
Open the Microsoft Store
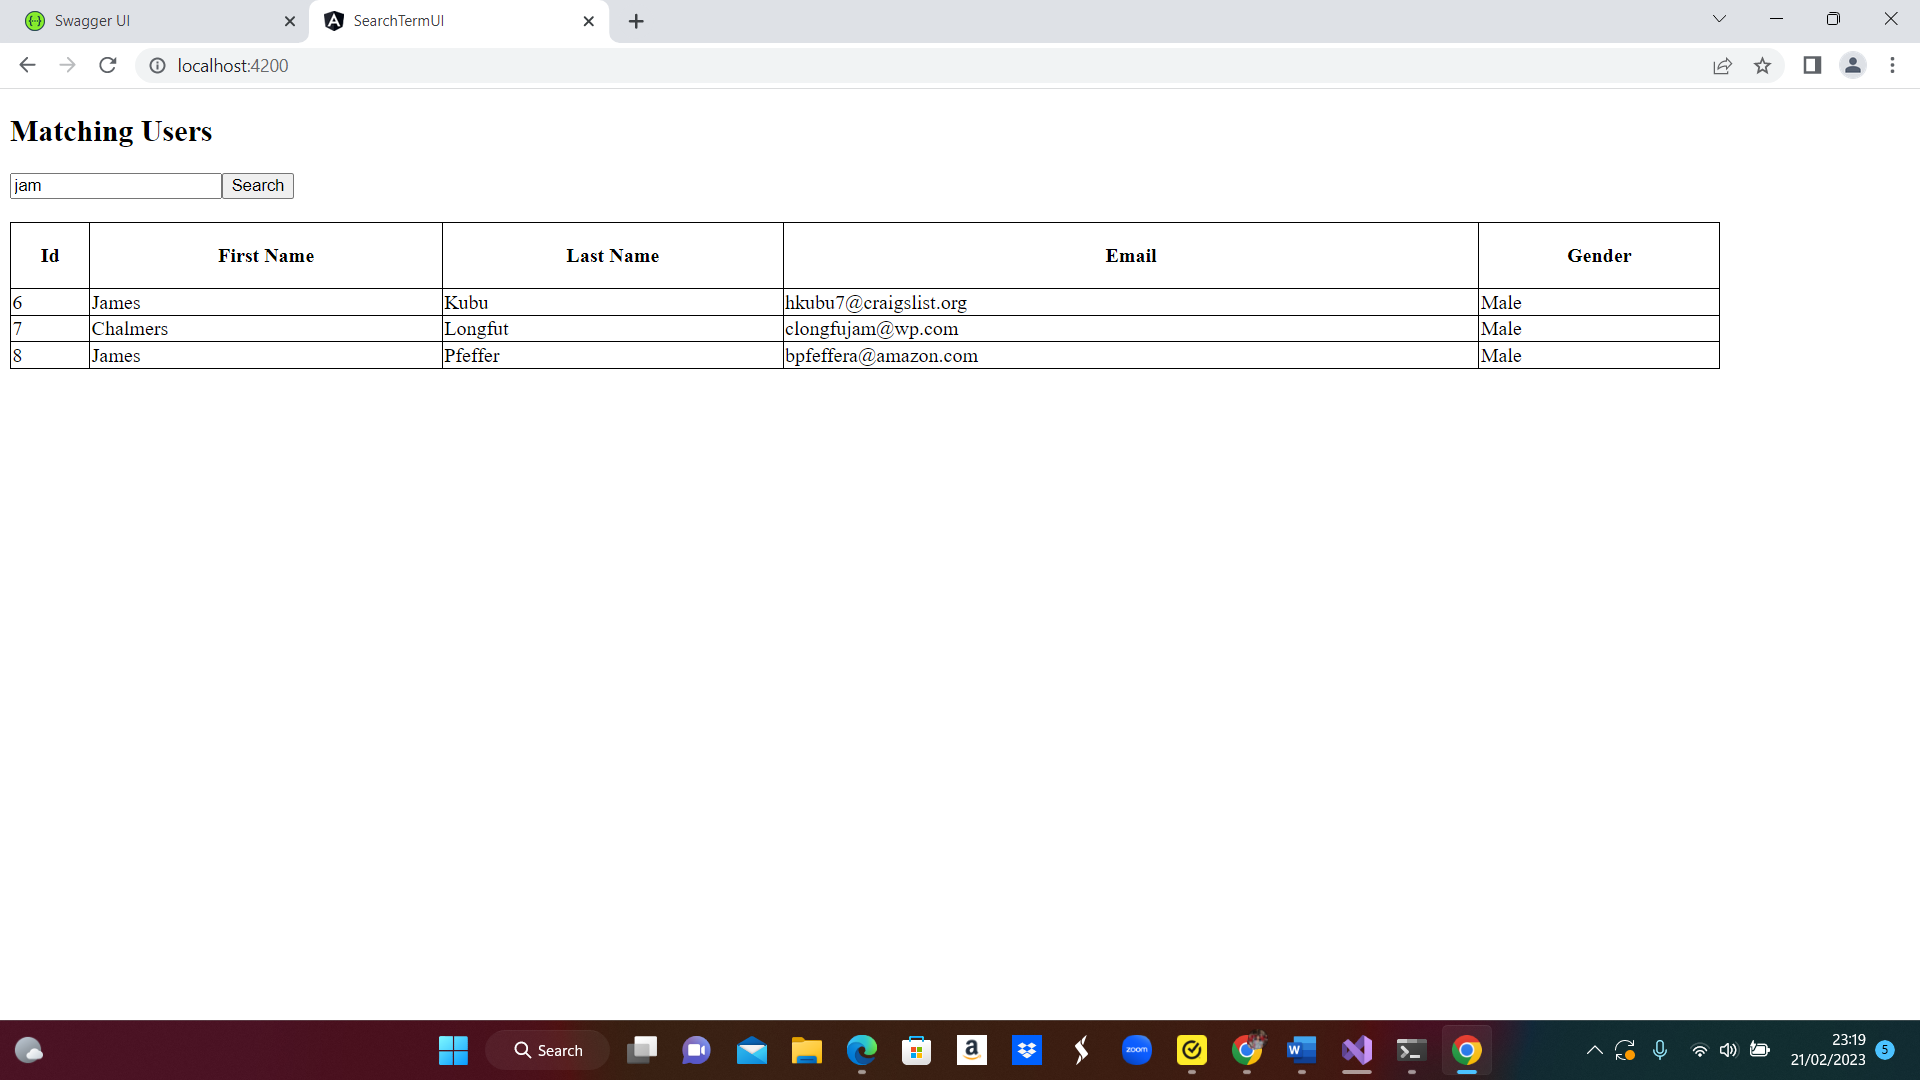click(917, 1050)
